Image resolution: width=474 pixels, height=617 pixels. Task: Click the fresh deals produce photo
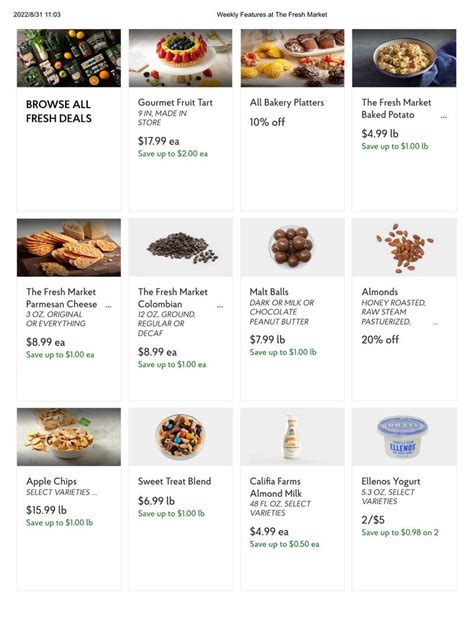pos(69,58)
